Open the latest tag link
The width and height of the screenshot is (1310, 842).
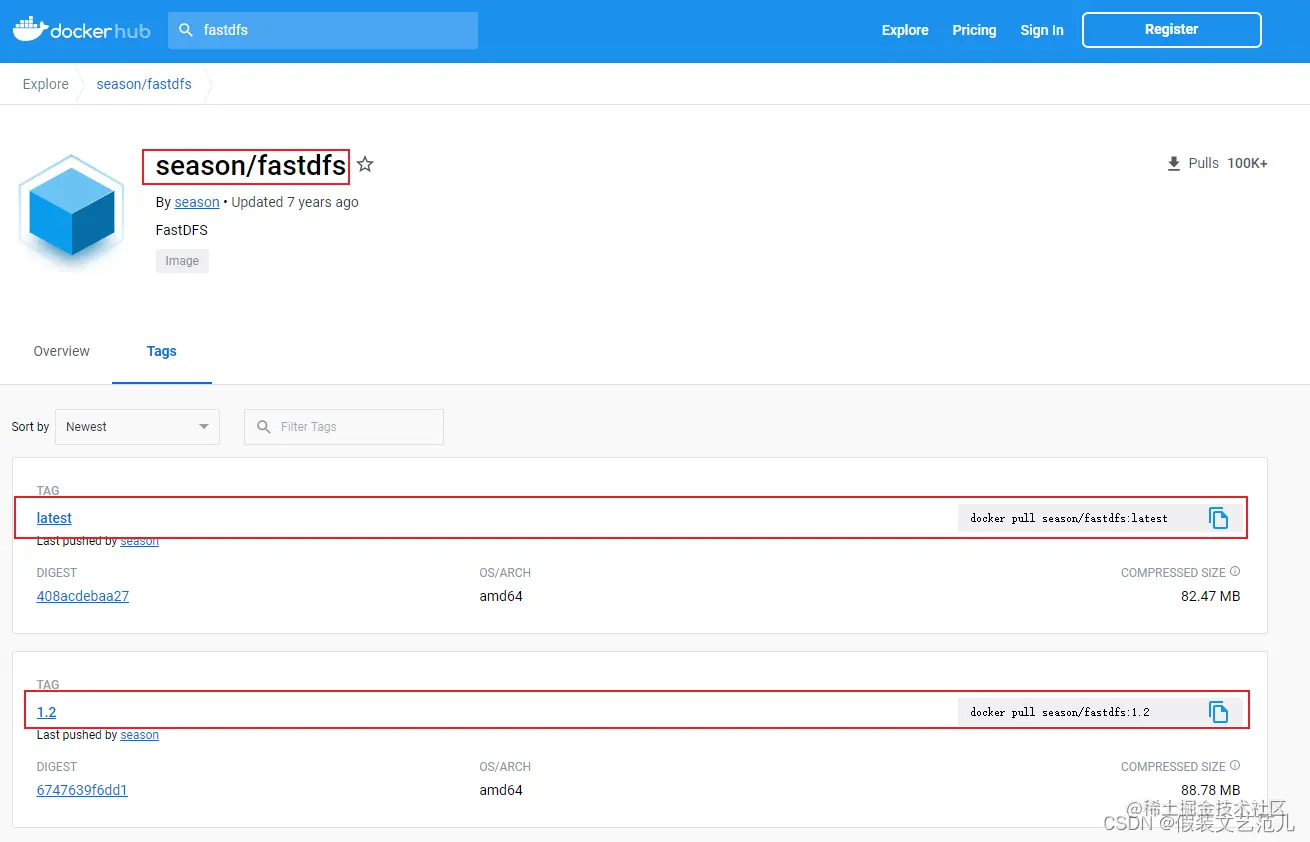point(54,518)
